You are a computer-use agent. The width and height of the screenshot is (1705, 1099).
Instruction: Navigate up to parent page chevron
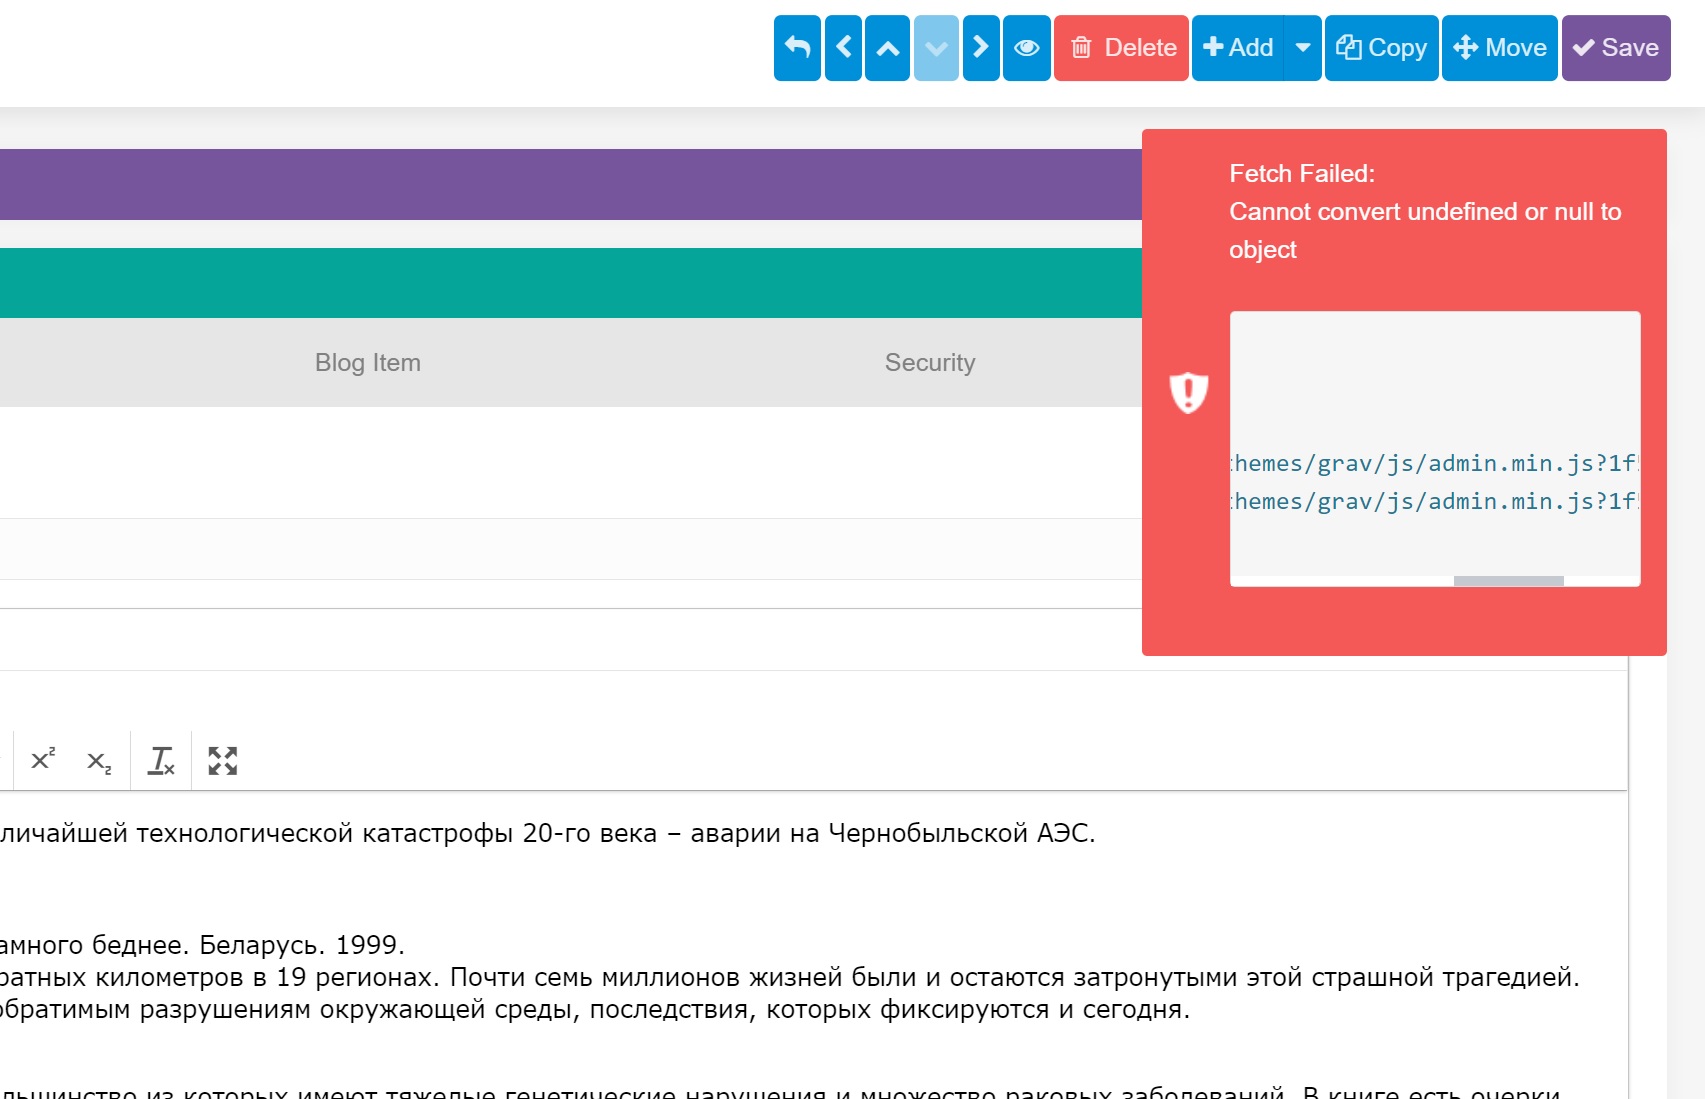(x=887, y=48)
